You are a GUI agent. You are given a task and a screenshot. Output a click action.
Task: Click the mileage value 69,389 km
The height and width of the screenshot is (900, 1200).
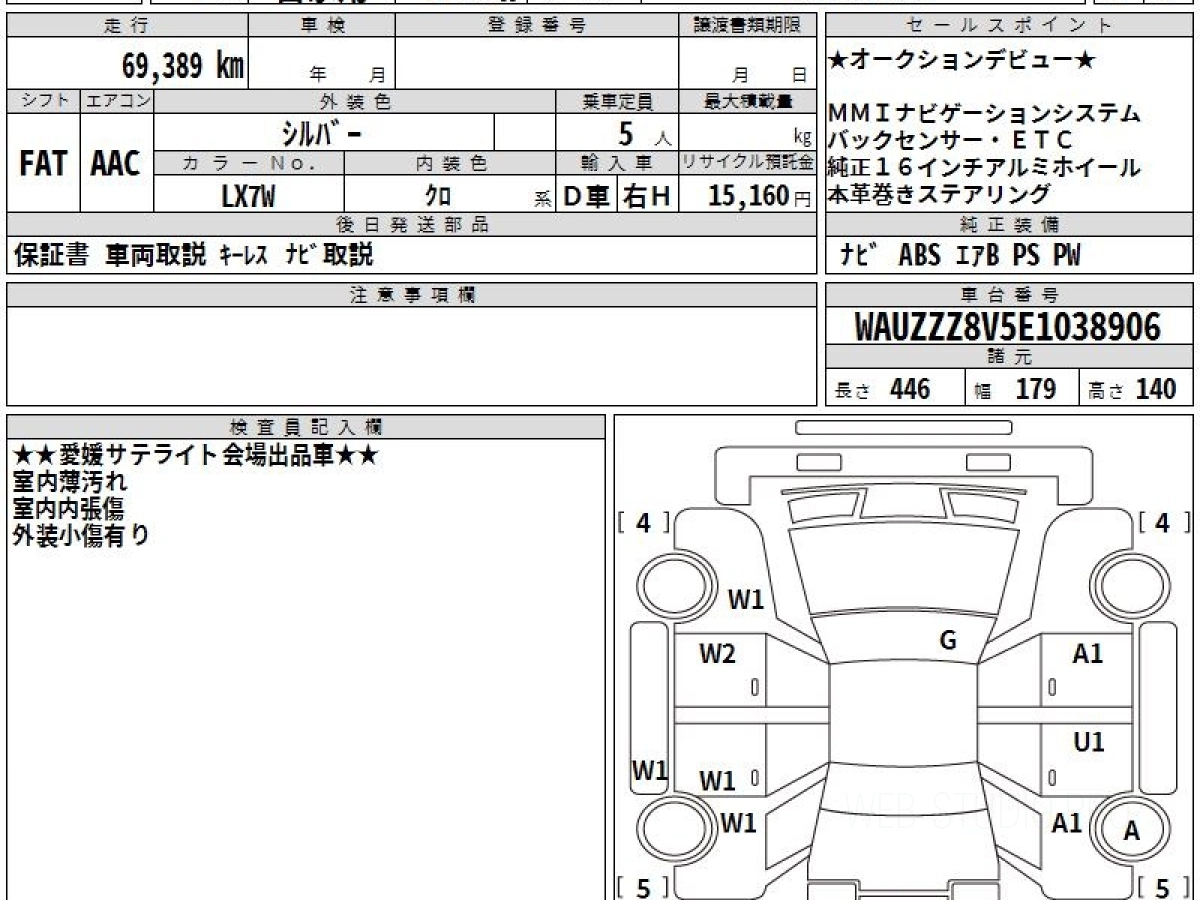pyautogui.click(x=183, y=65)
